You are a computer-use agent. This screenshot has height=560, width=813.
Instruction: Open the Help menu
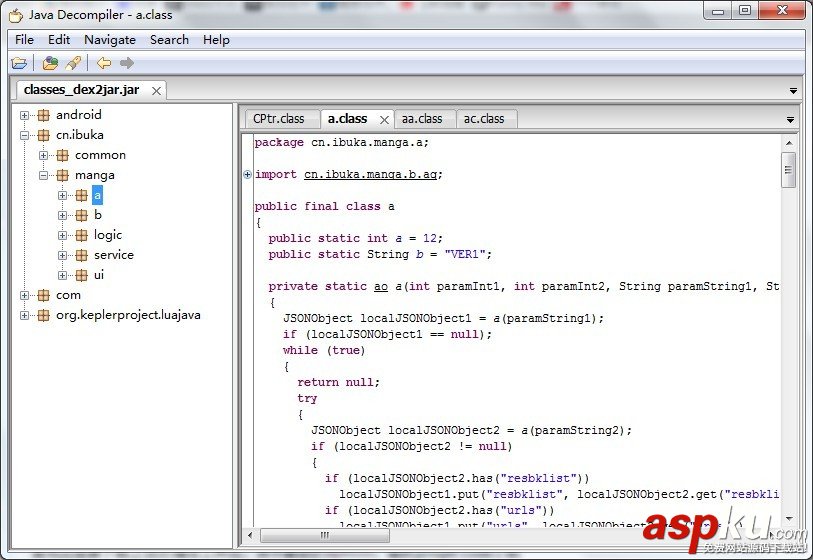(x=216, y=40)
